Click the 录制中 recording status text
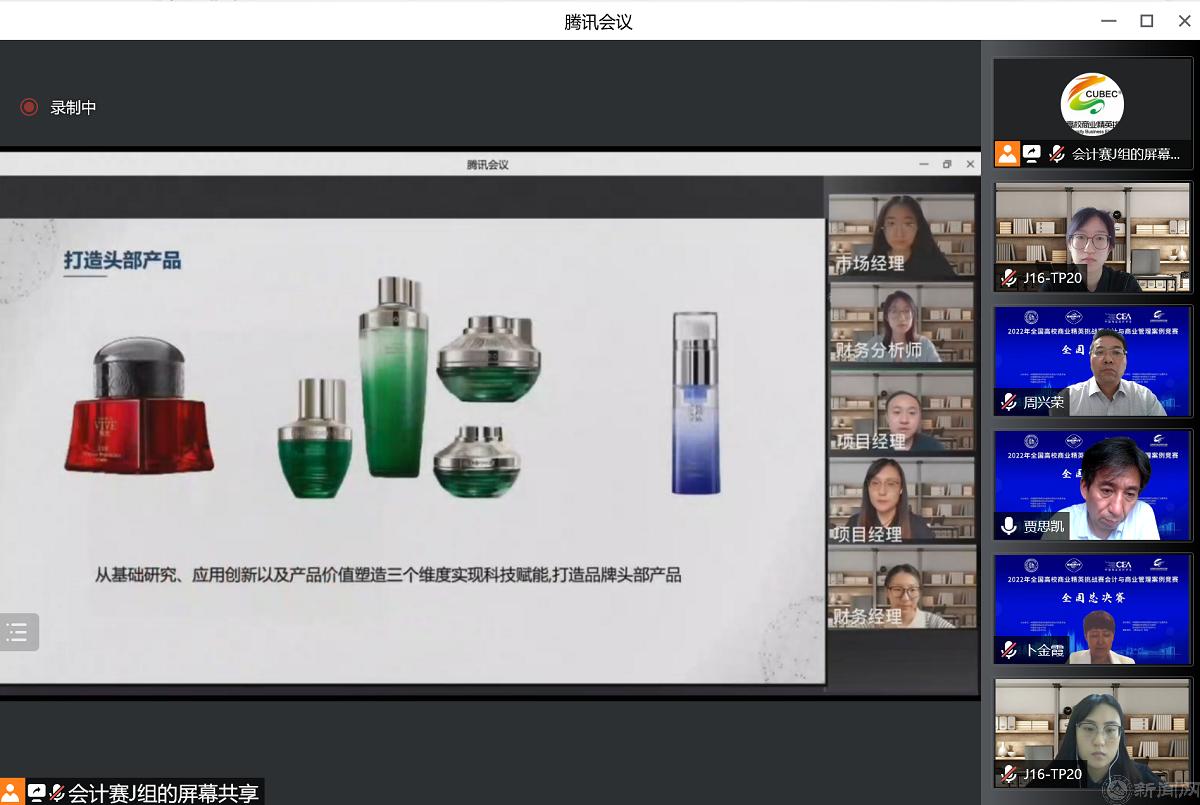The height and width of the screenshot is (805, 1200). [x=73, y=107]
